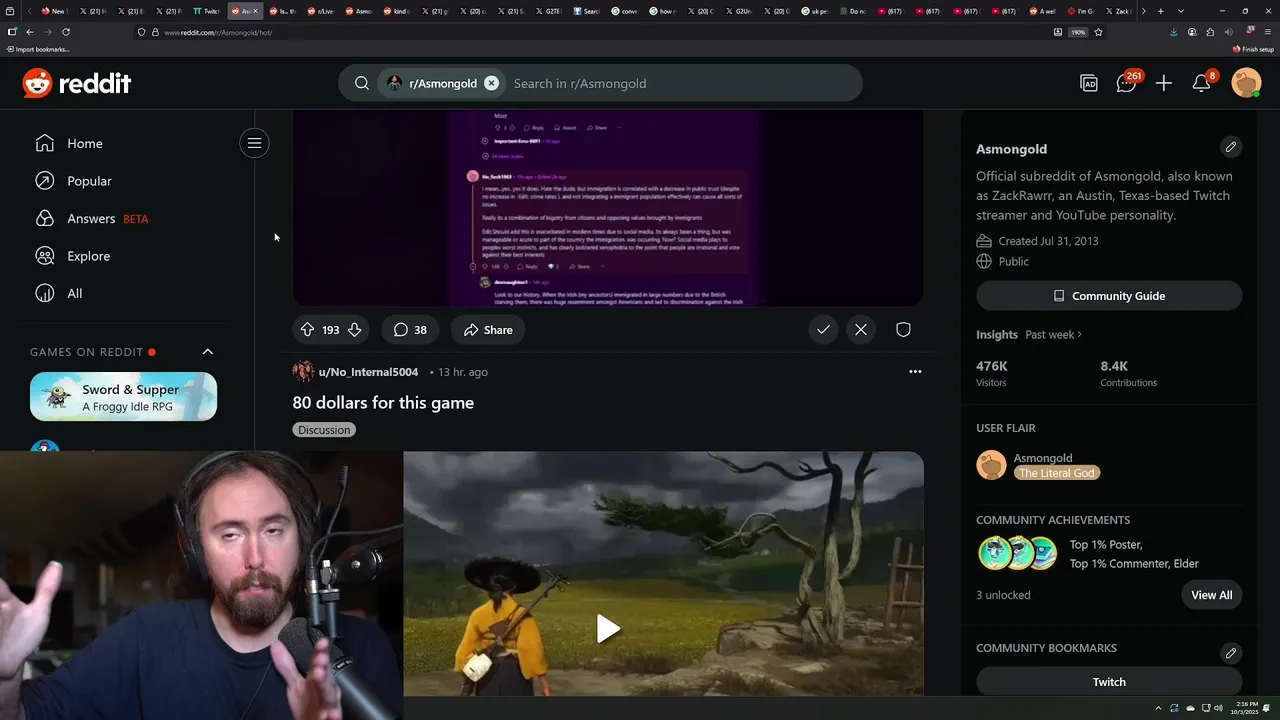Approve the post with checkmark icon

tap(823, 329)
